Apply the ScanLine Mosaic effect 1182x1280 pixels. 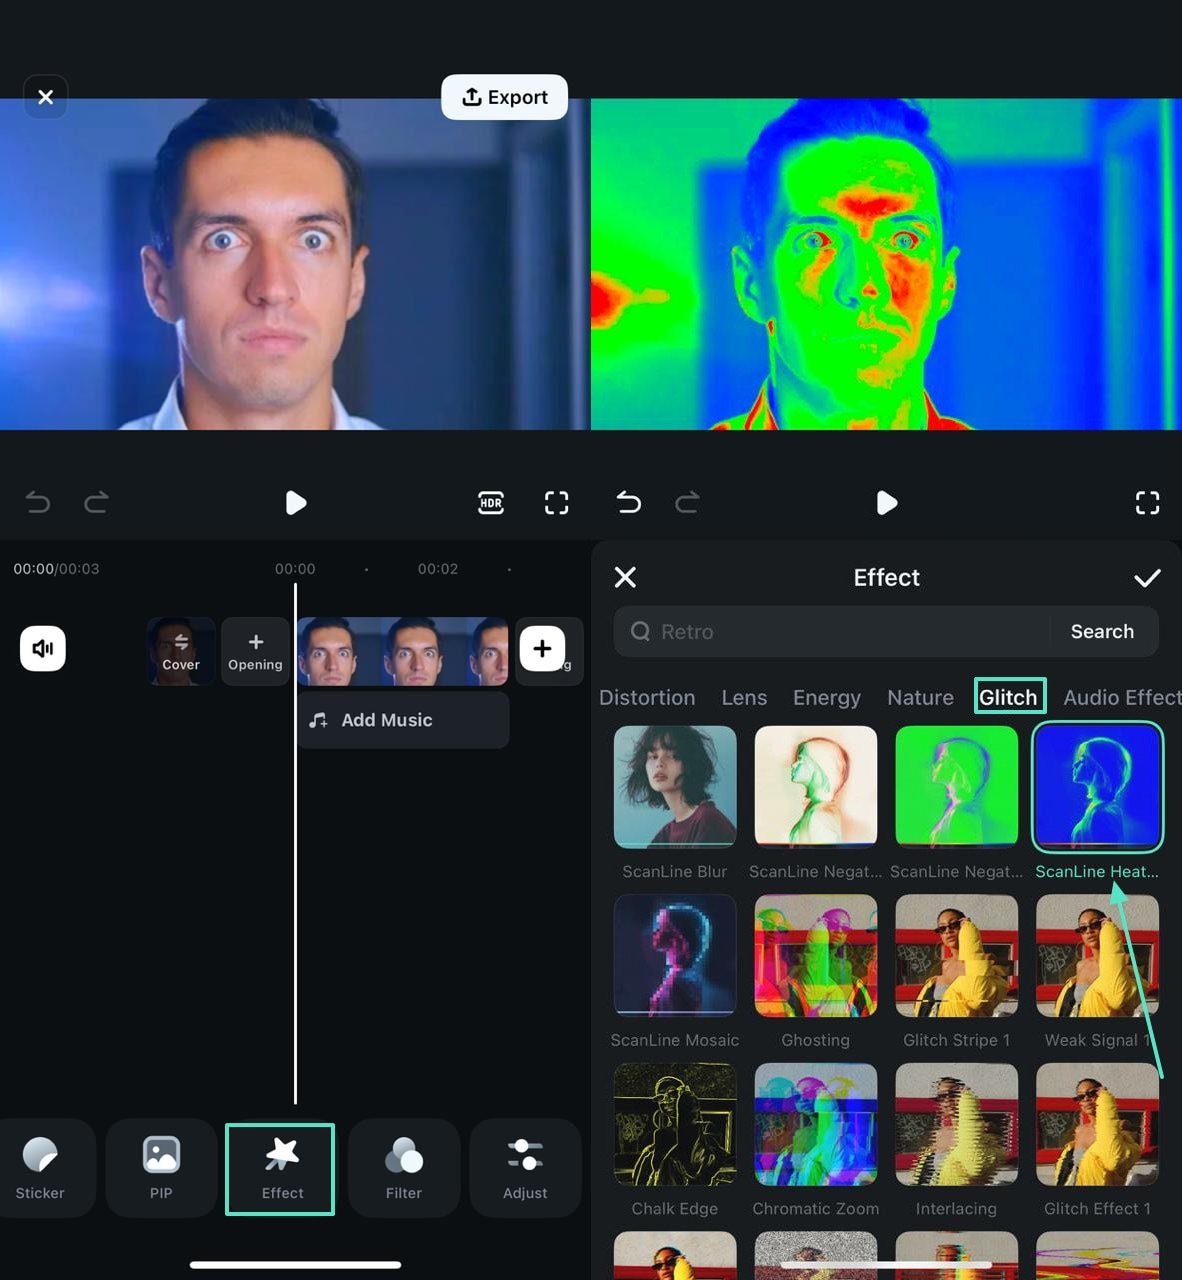pyautogui.click(x=675, y=971)
